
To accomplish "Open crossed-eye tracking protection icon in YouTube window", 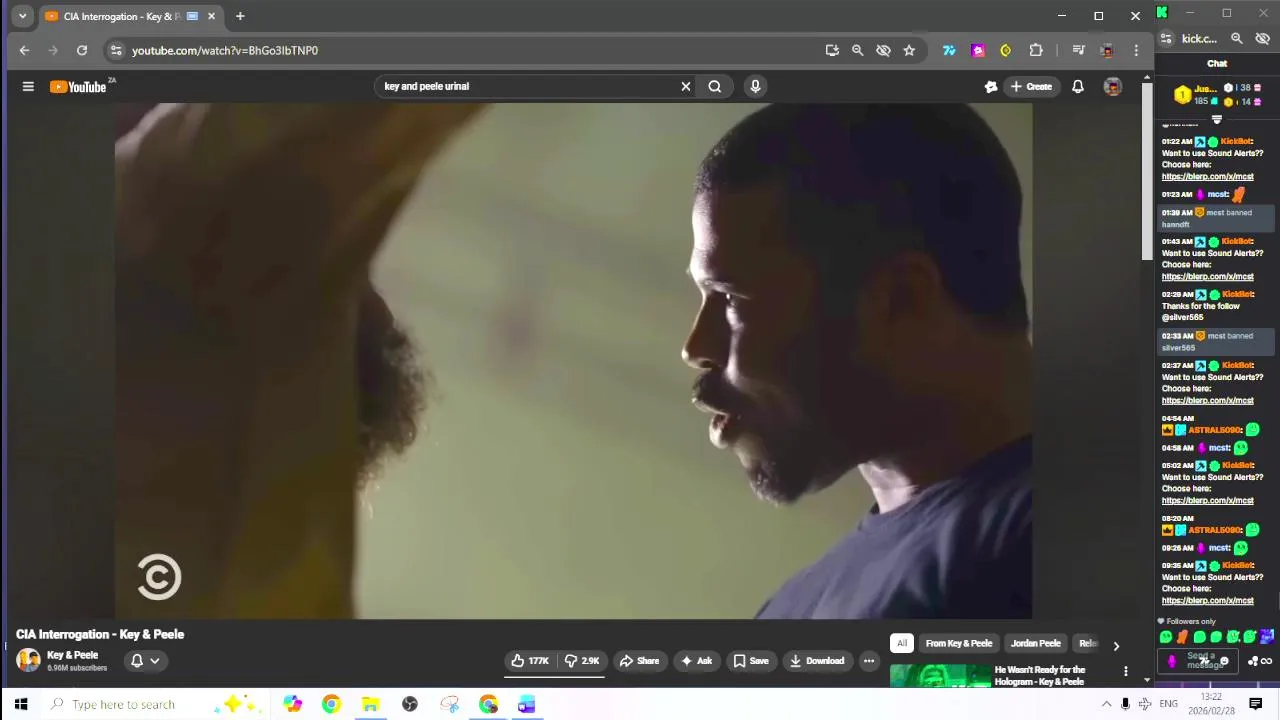I will (883, 50).
